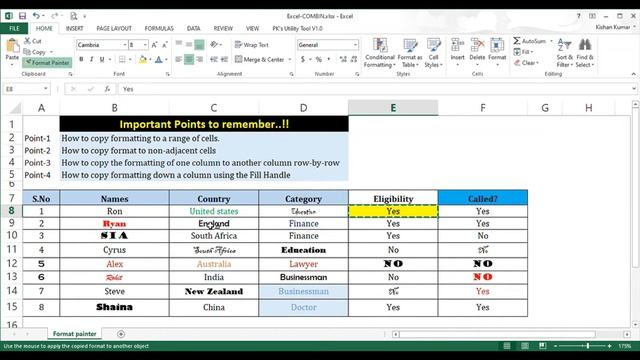Toggle Italic formatting
Viewport: 640px width, 360px height.
point(91,60)
